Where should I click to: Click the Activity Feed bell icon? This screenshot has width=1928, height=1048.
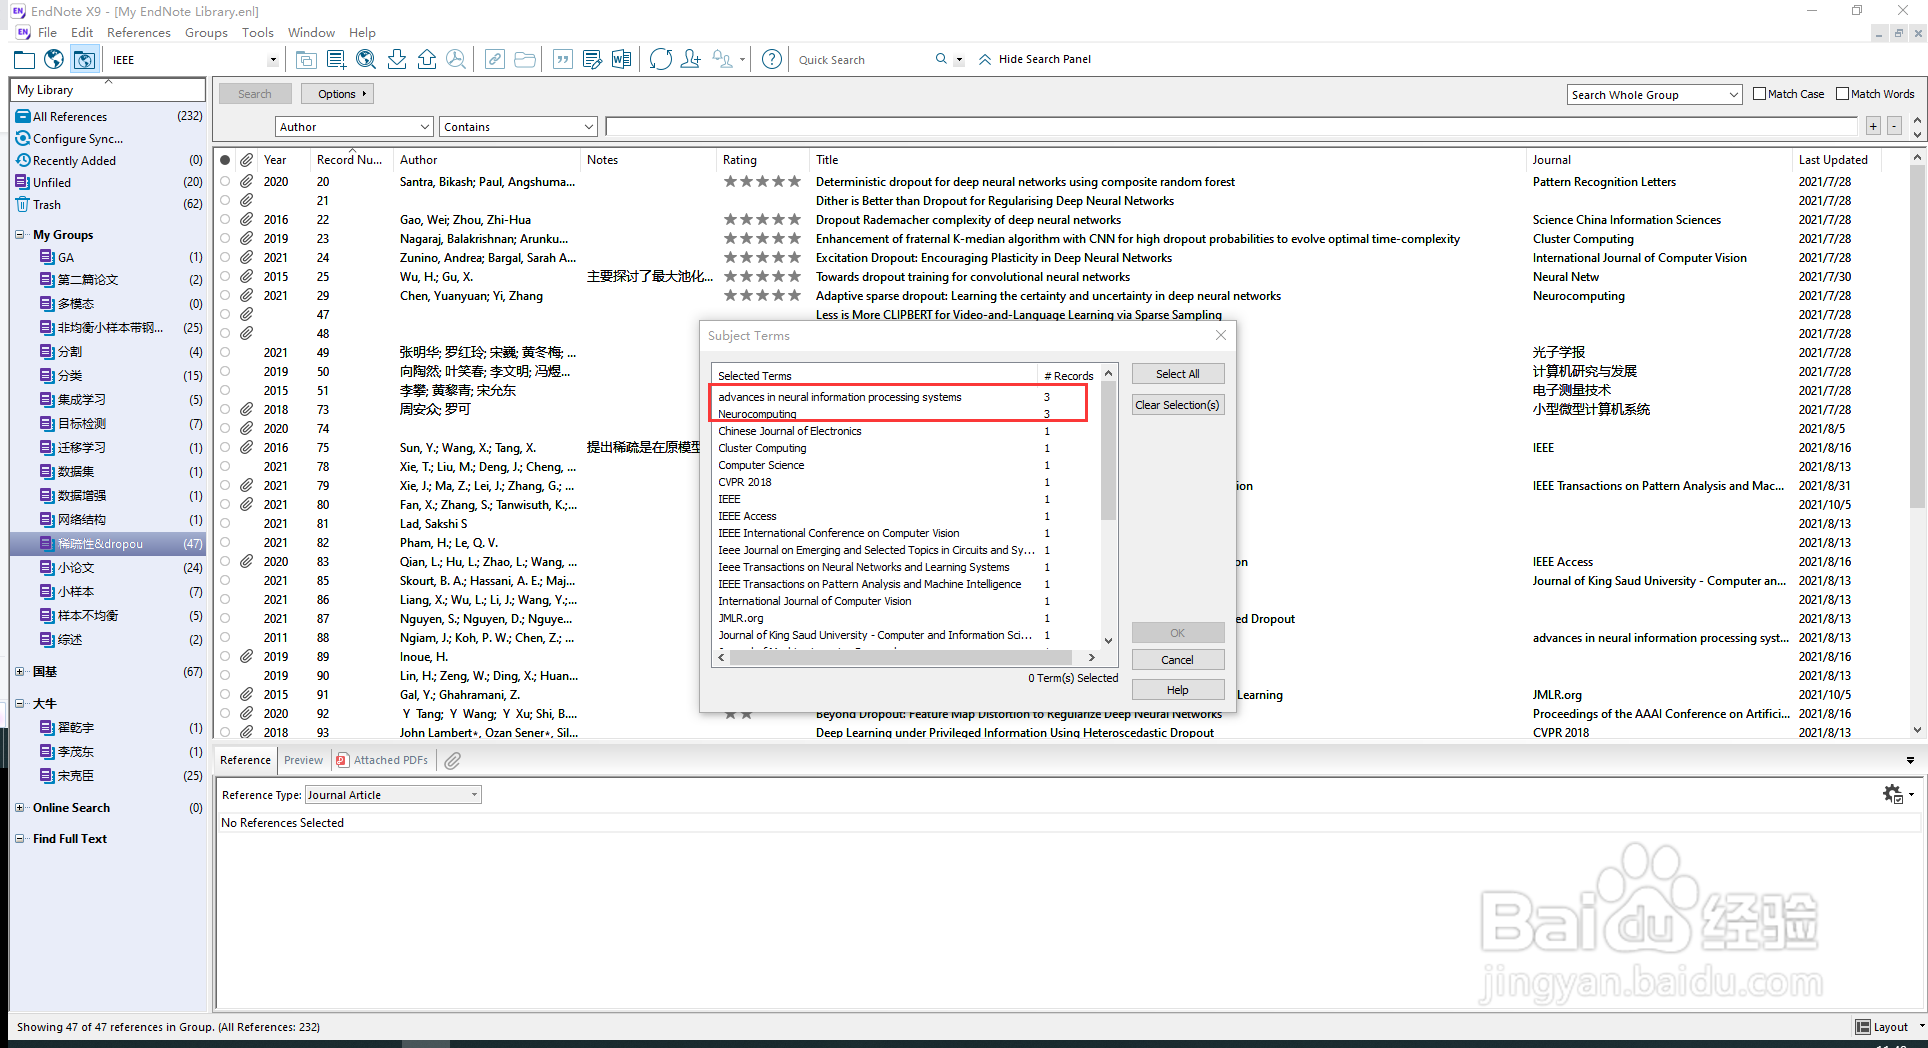tap(723, 60)
